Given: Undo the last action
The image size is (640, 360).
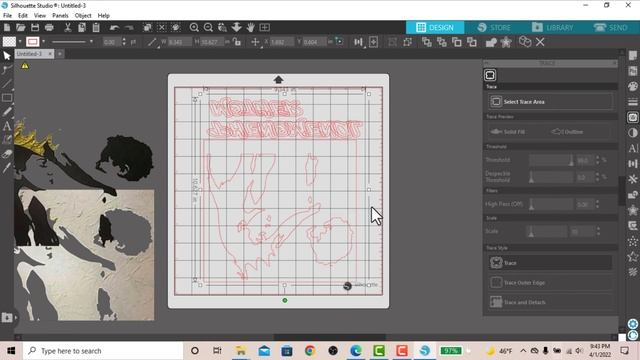Looking at the screenshot, I should coord(114,27).
